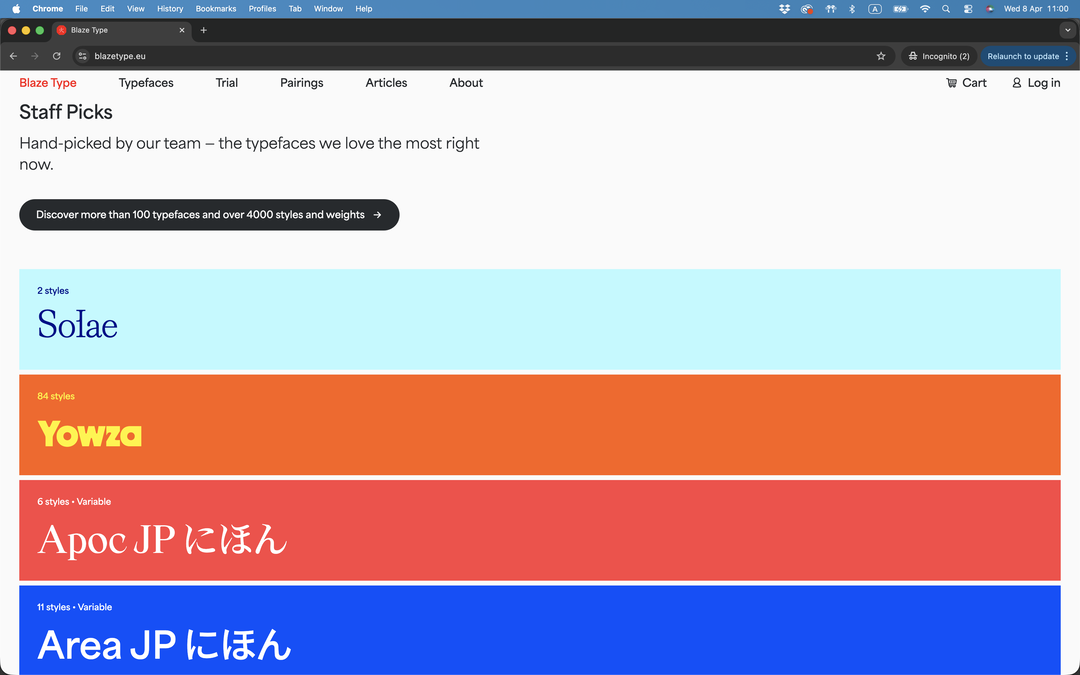Open the Wi-Fi status menu

(x=925, y=9)
